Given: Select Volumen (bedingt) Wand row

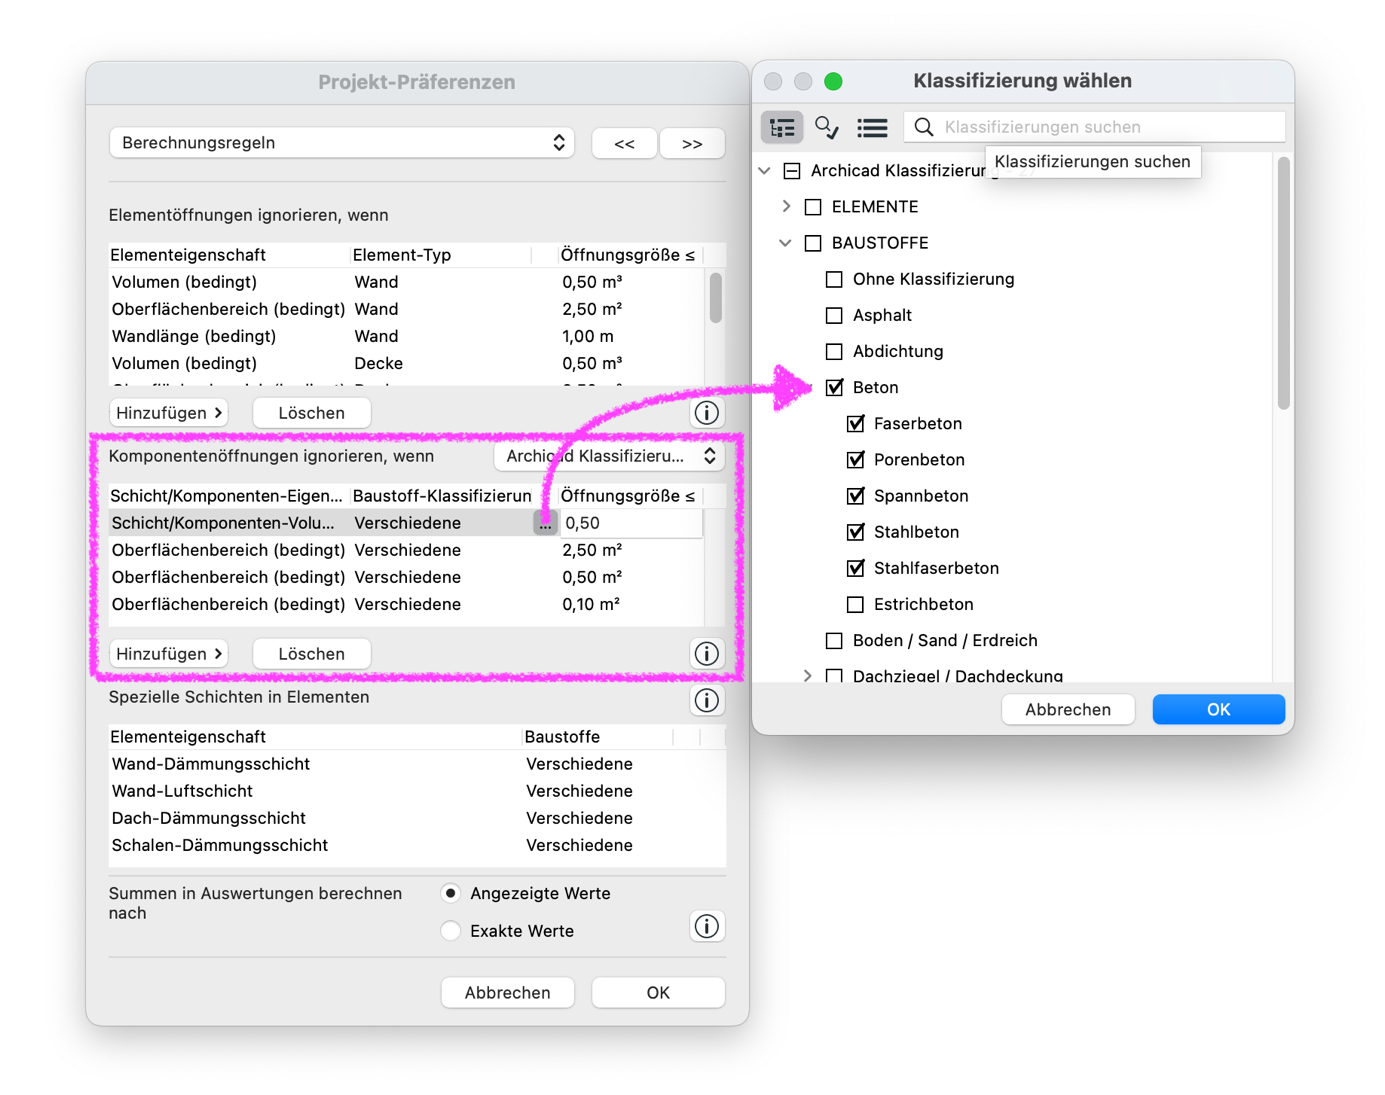Looking at the screenshot, I should tap(406, 282).
